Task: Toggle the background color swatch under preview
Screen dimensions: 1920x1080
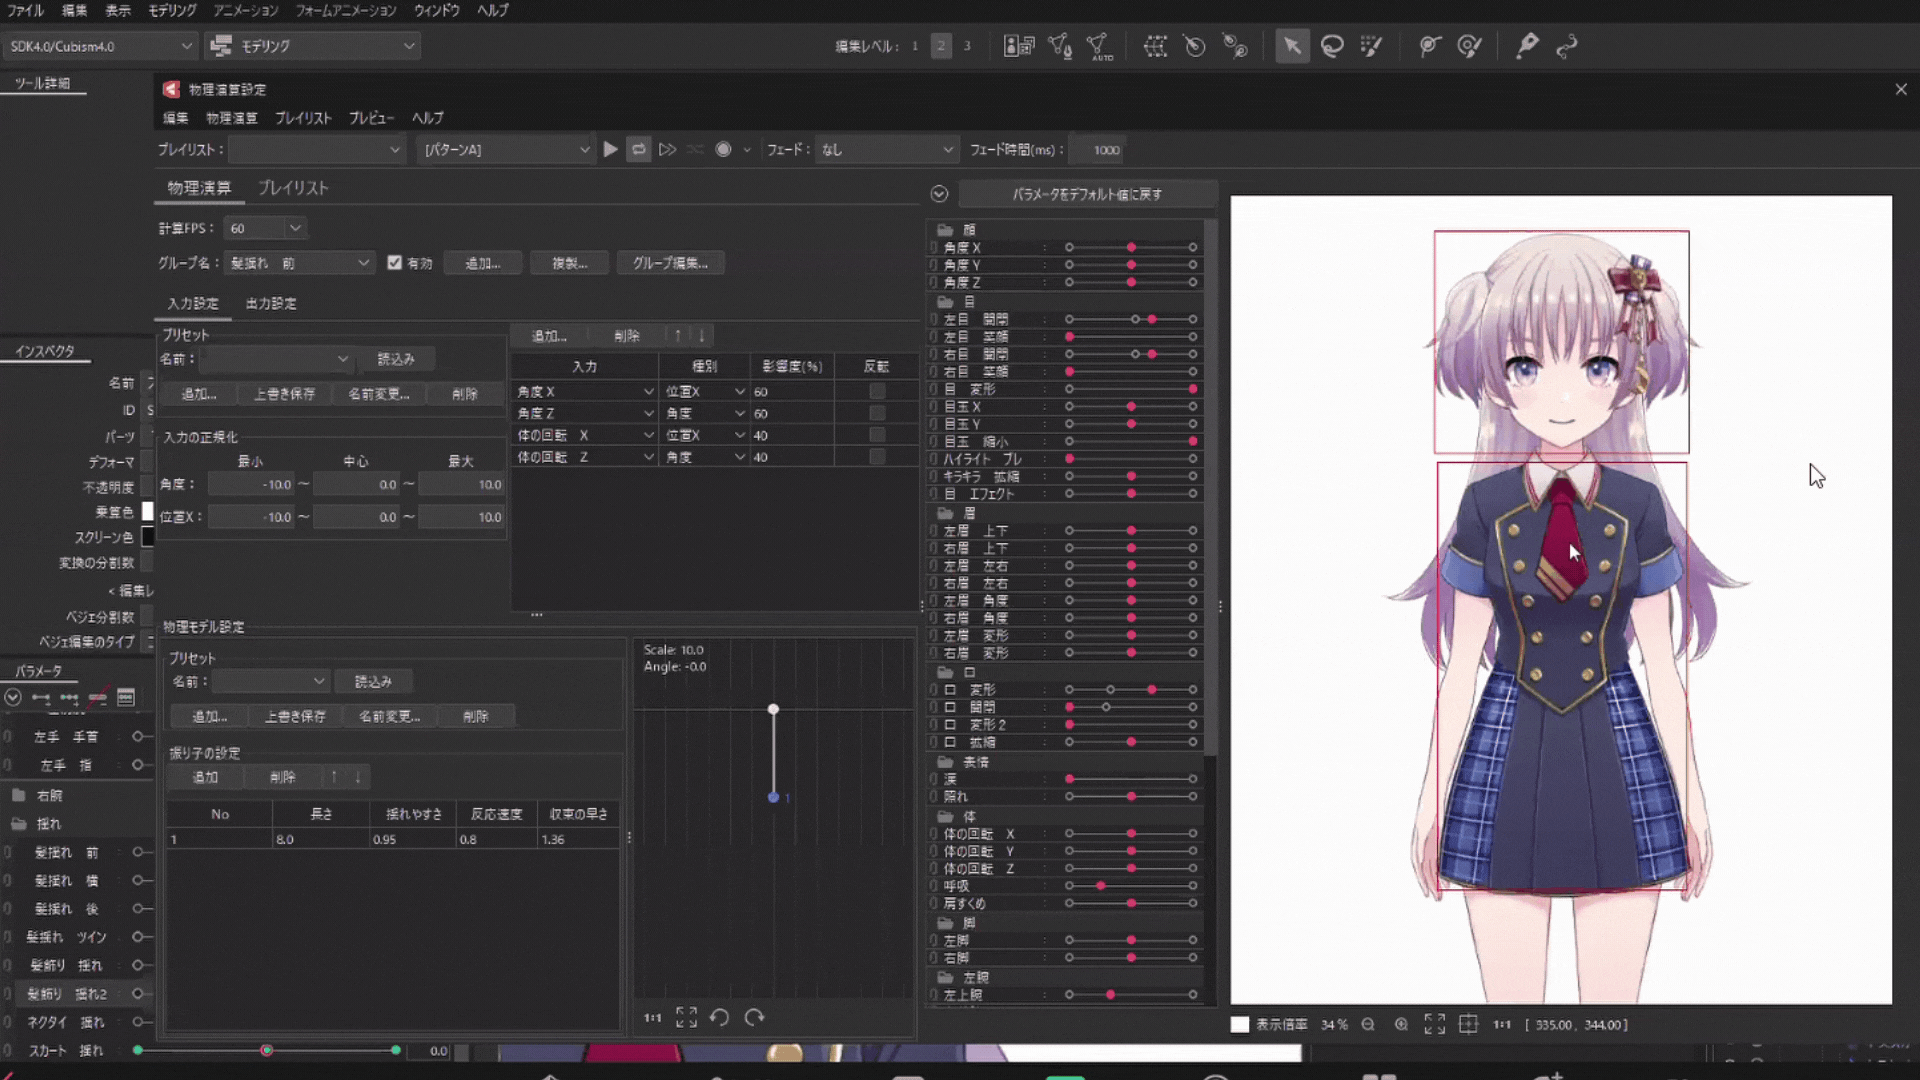Action: click(1240, 1025)
